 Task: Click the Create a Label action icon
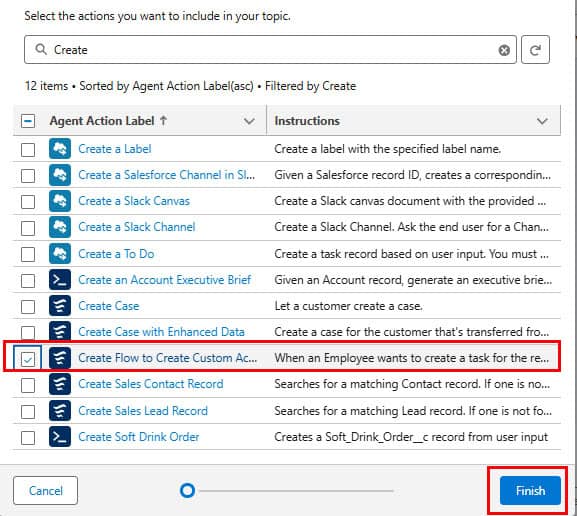click(x=60, y=149)
